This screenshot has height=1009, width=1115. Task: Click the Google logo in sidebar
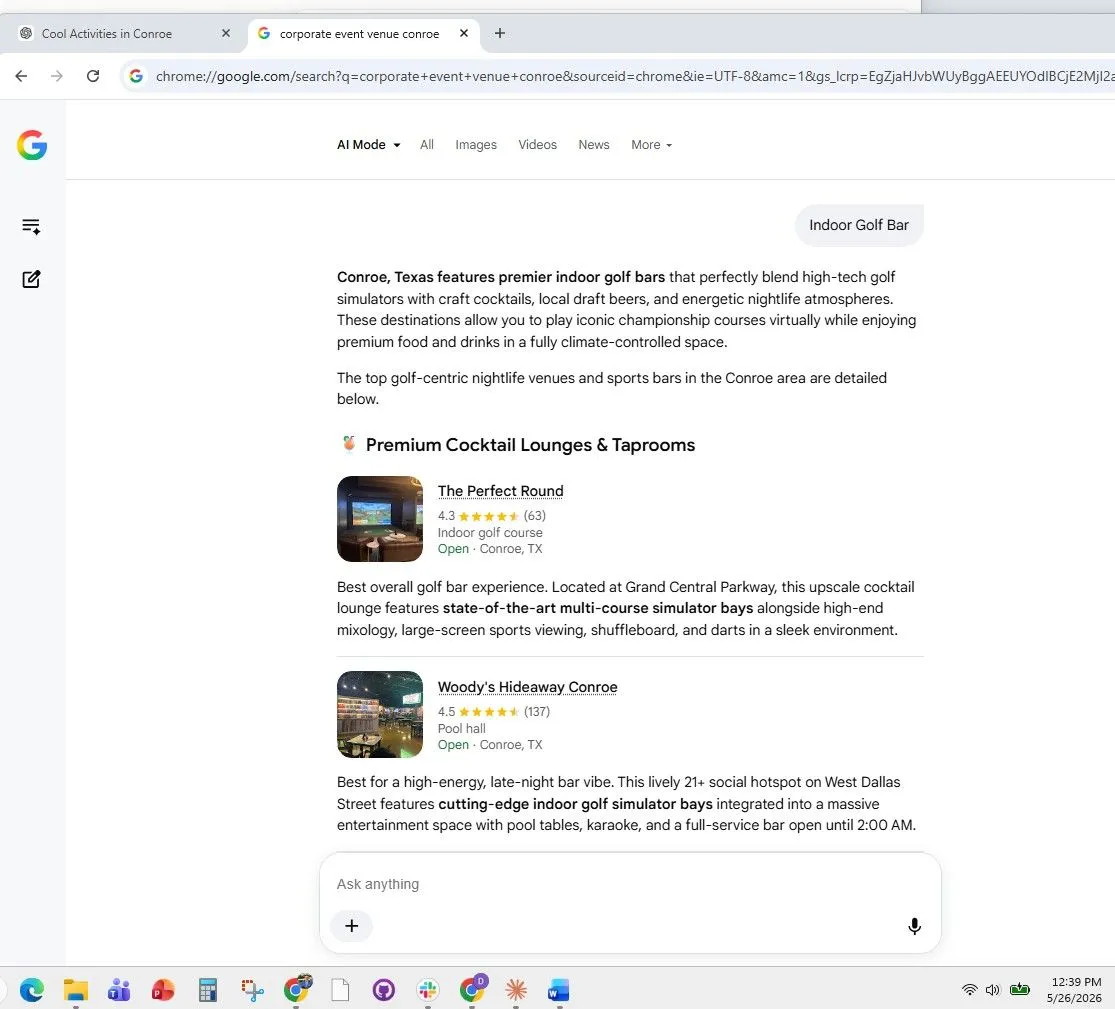(x=32, y=145)
